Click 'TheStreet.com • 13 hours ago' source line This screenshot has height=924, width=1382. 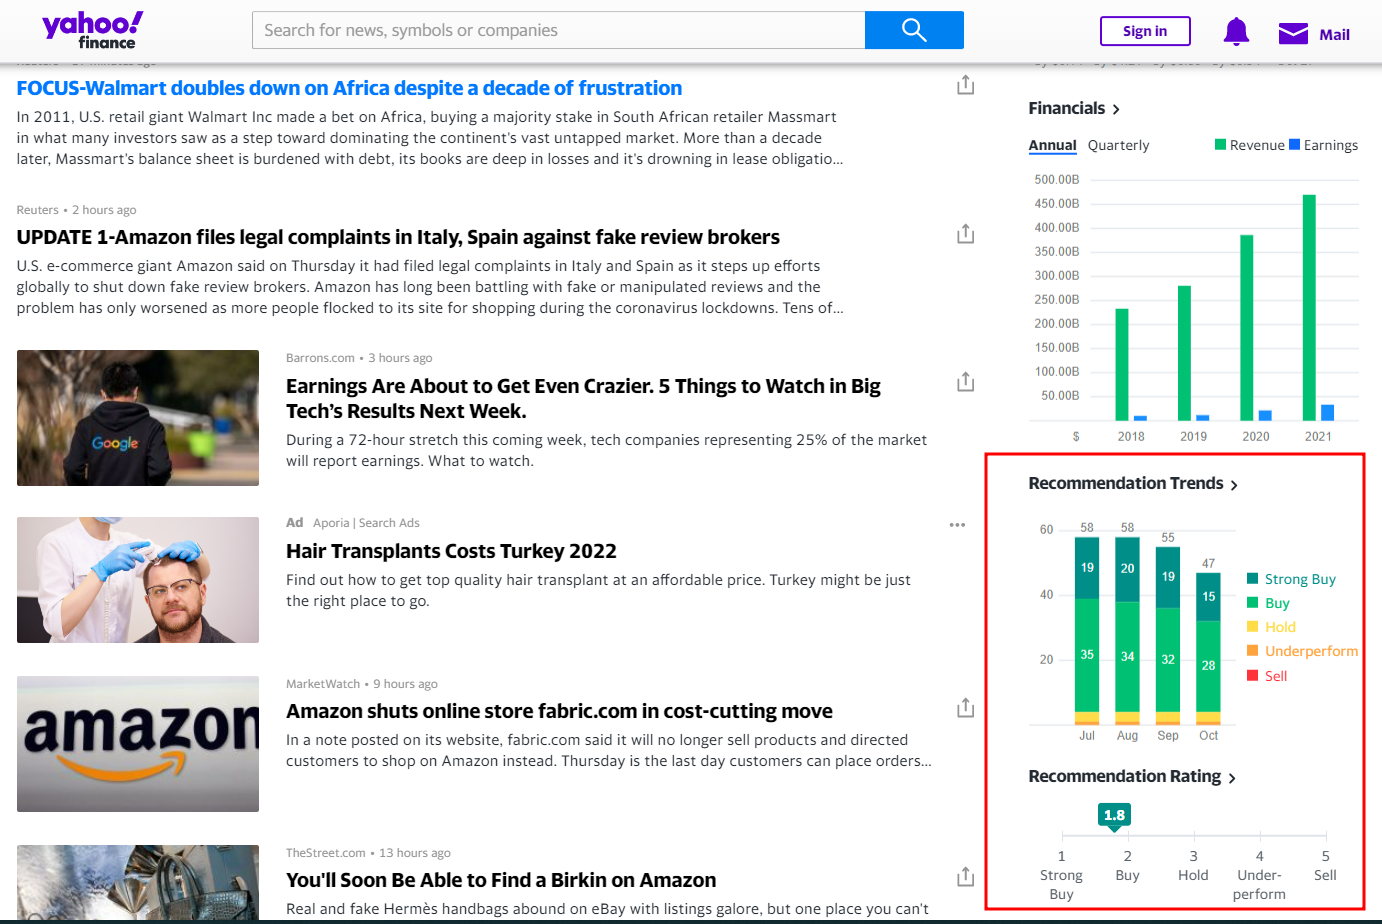point(368,853)
